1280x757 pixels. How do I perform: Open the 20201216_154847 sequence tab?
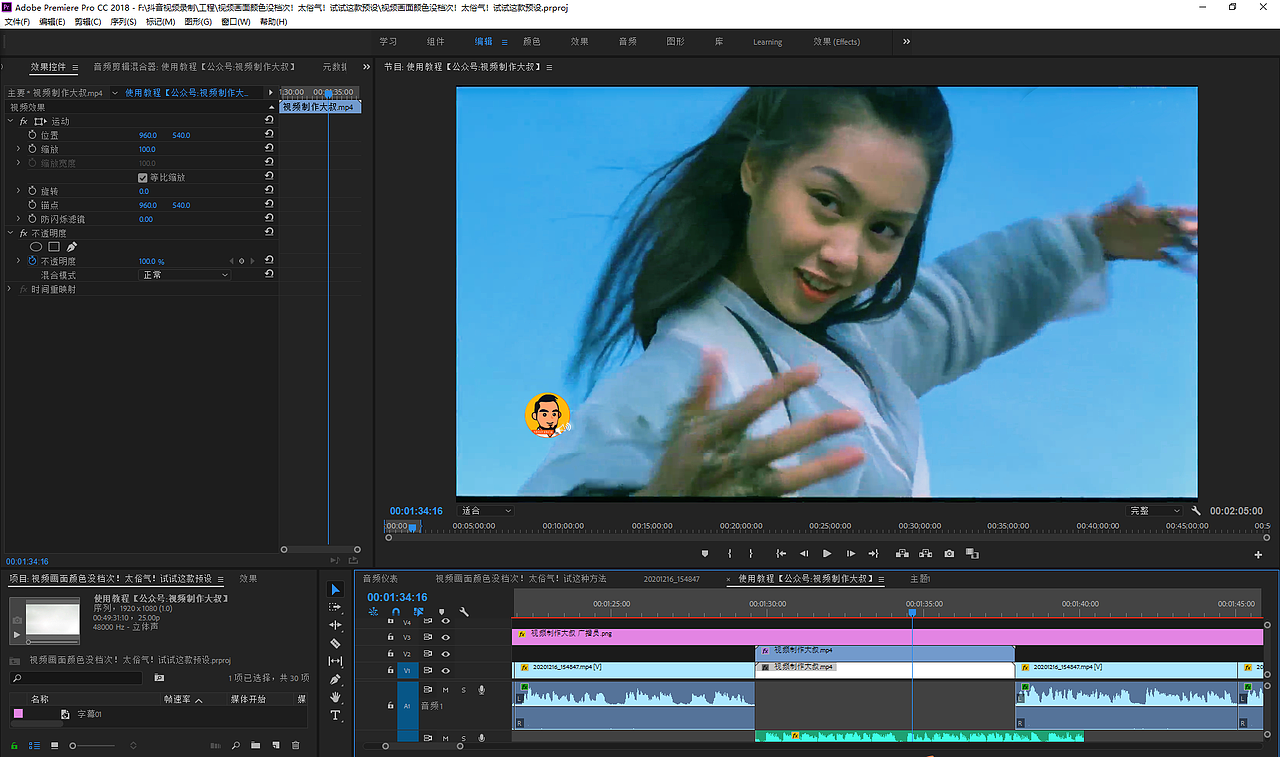pyautogui.click(x=672, y=579)
